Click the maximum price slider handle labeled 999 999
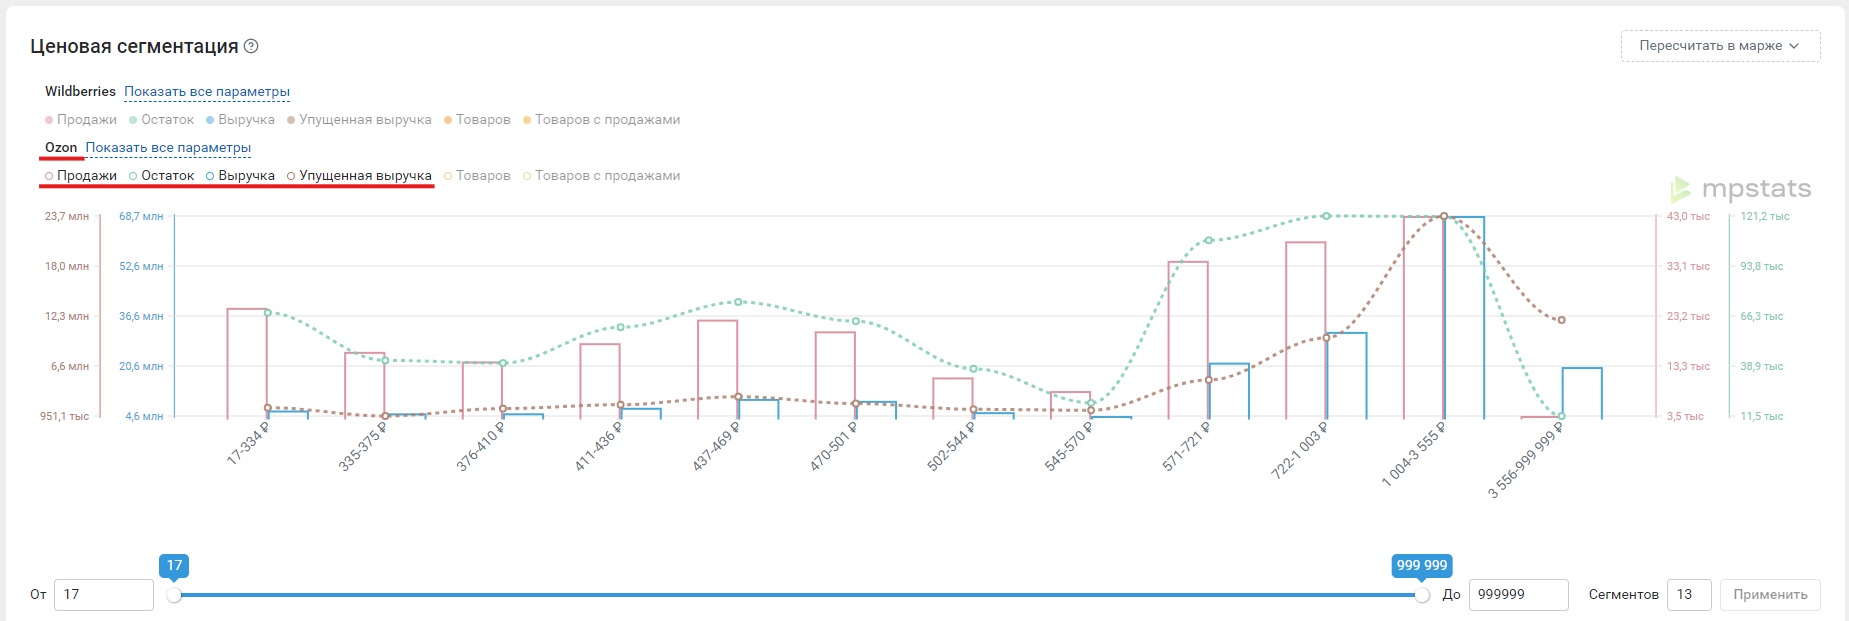This screenshot has height=621, width=1849. tap(1422, 595)
